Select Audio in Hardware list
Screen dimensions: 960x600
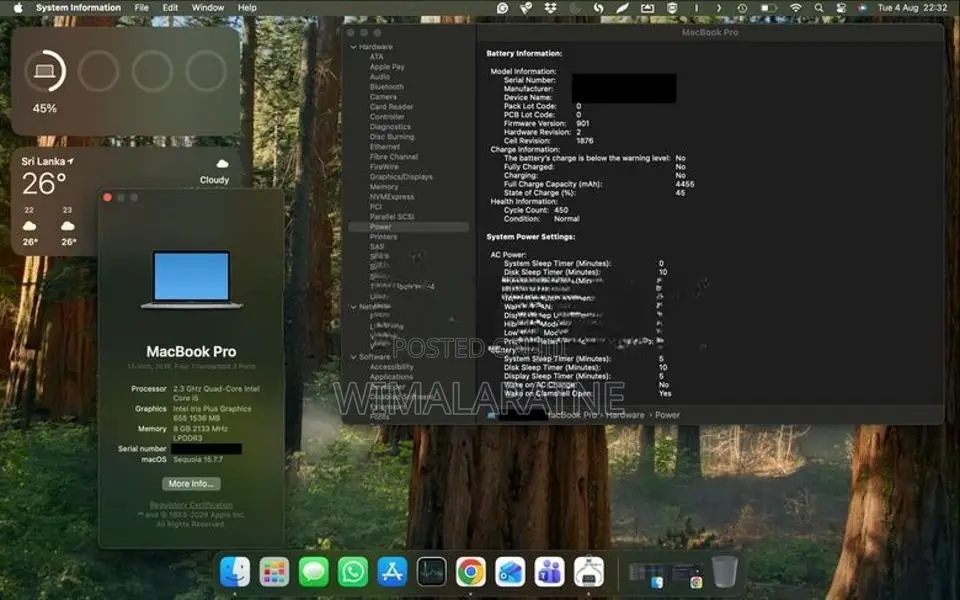click(x=380, y=77)
